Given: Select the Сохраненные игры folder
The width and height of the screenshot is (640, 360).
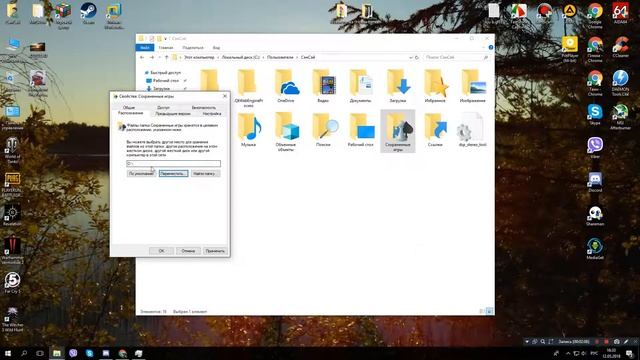Looking at the screenshot, I should tap(398, 131).
